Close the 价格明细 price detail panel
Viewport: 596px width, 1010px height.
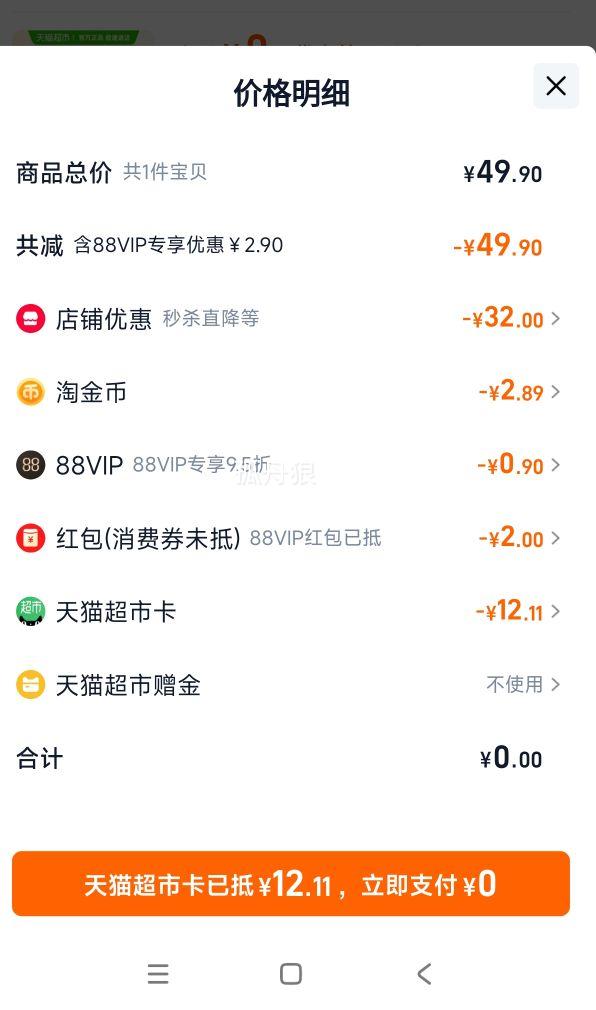(x=555, y=86)
